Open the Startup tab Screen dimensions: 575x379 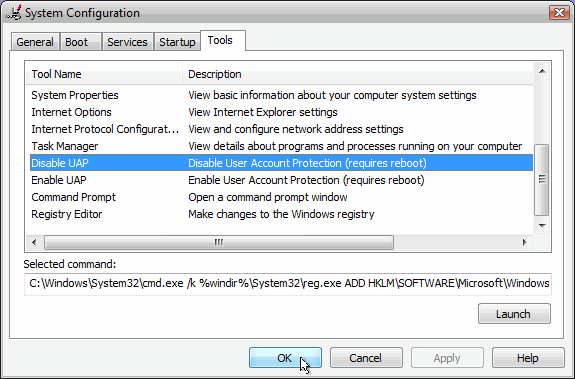click(x=177, y=42)
